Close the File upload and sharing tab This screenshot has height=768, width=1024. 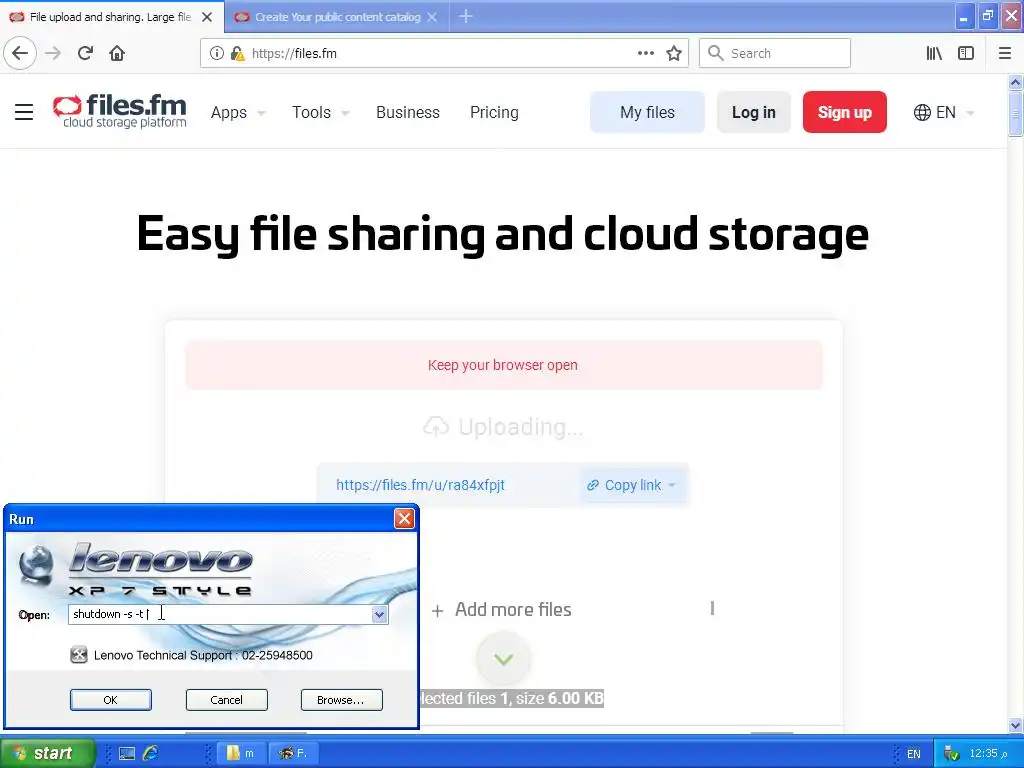click(207, 17)
